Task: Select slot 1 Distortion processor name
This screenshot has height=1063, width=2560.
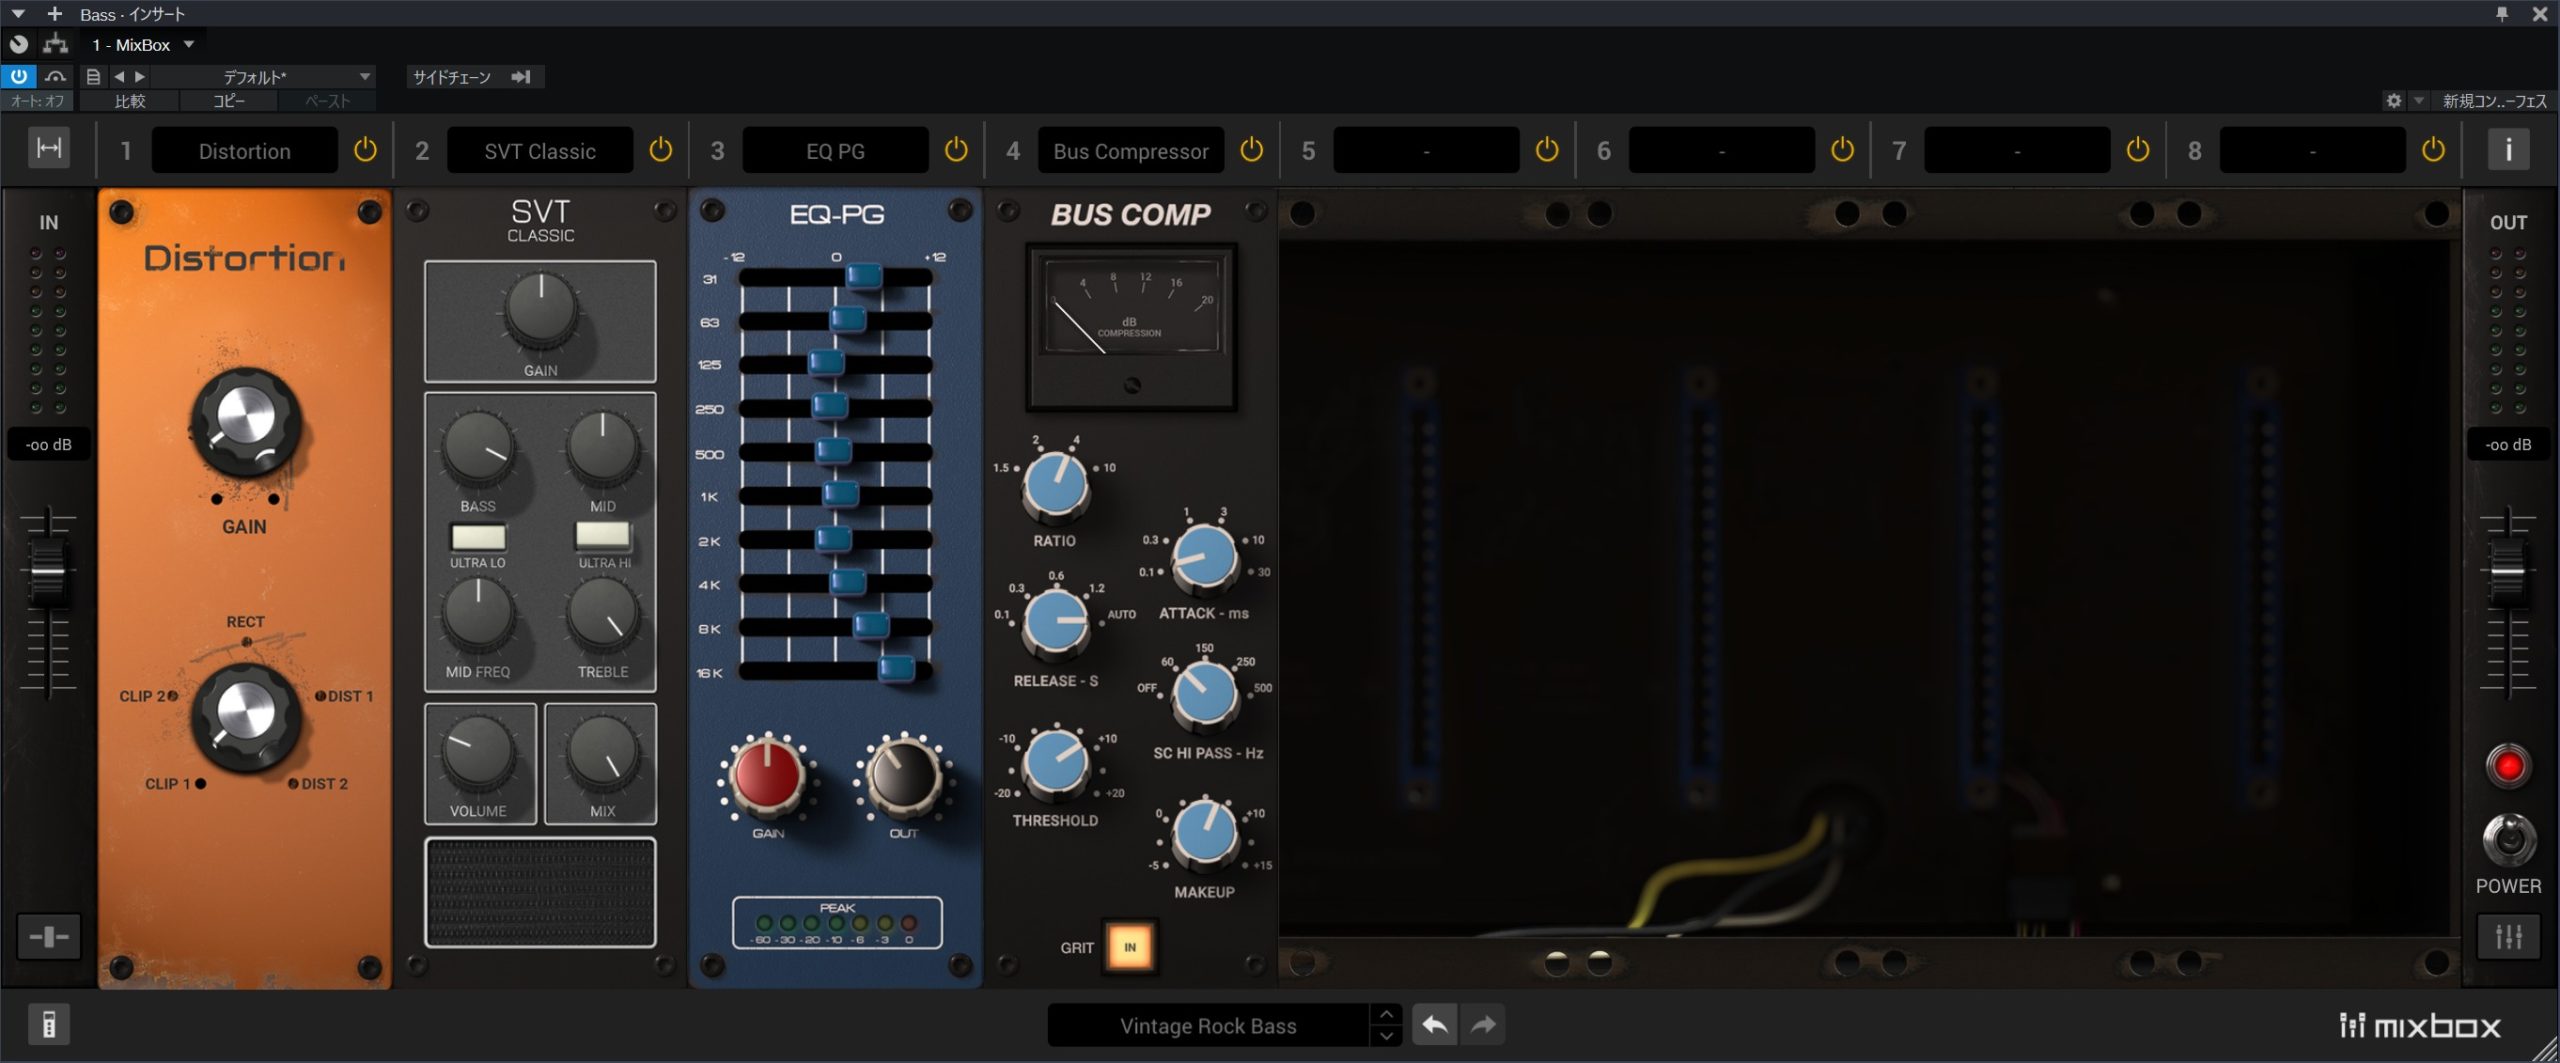Action: tap(244, 151)
